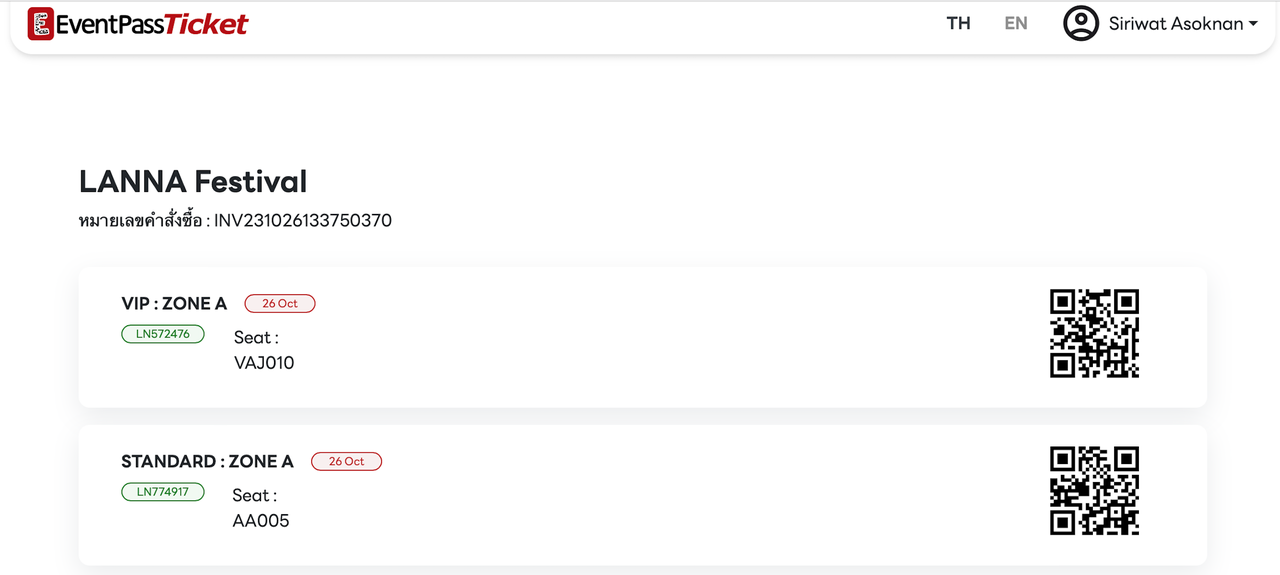This screenshot has width=1280, height=575.
Task: Select the LN572476 ticket code badge
Action: (x=163, y=334)
